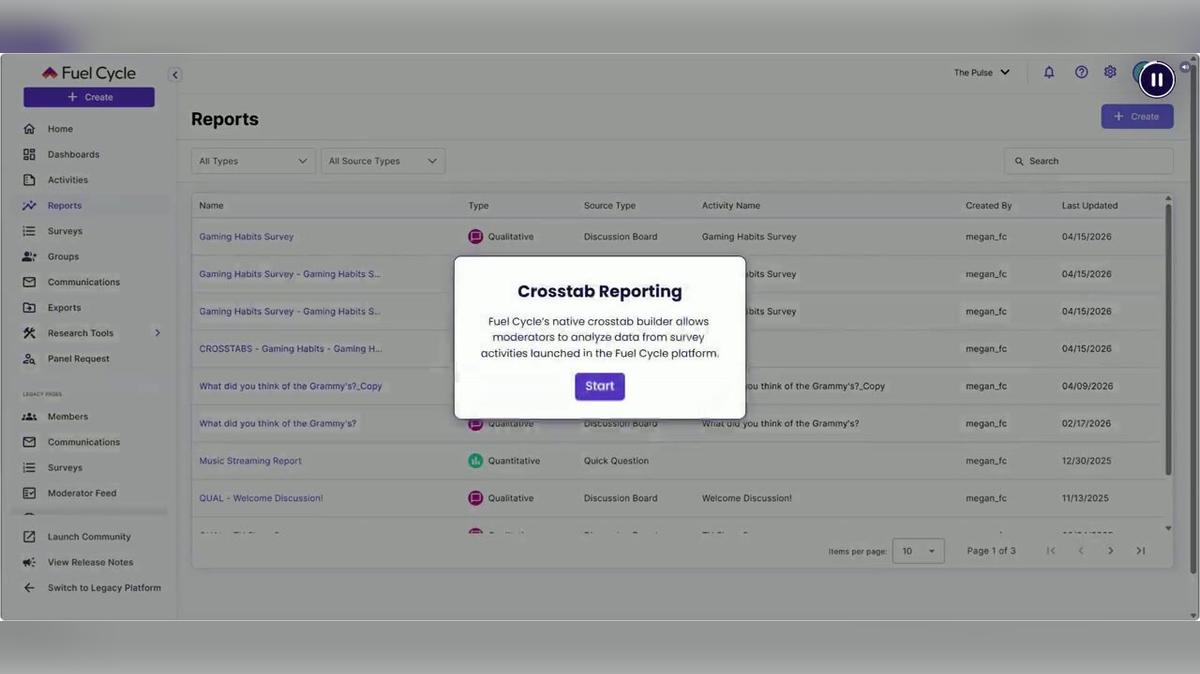
Task: Open the Items per page dropdown
Action: coord(918,551)
